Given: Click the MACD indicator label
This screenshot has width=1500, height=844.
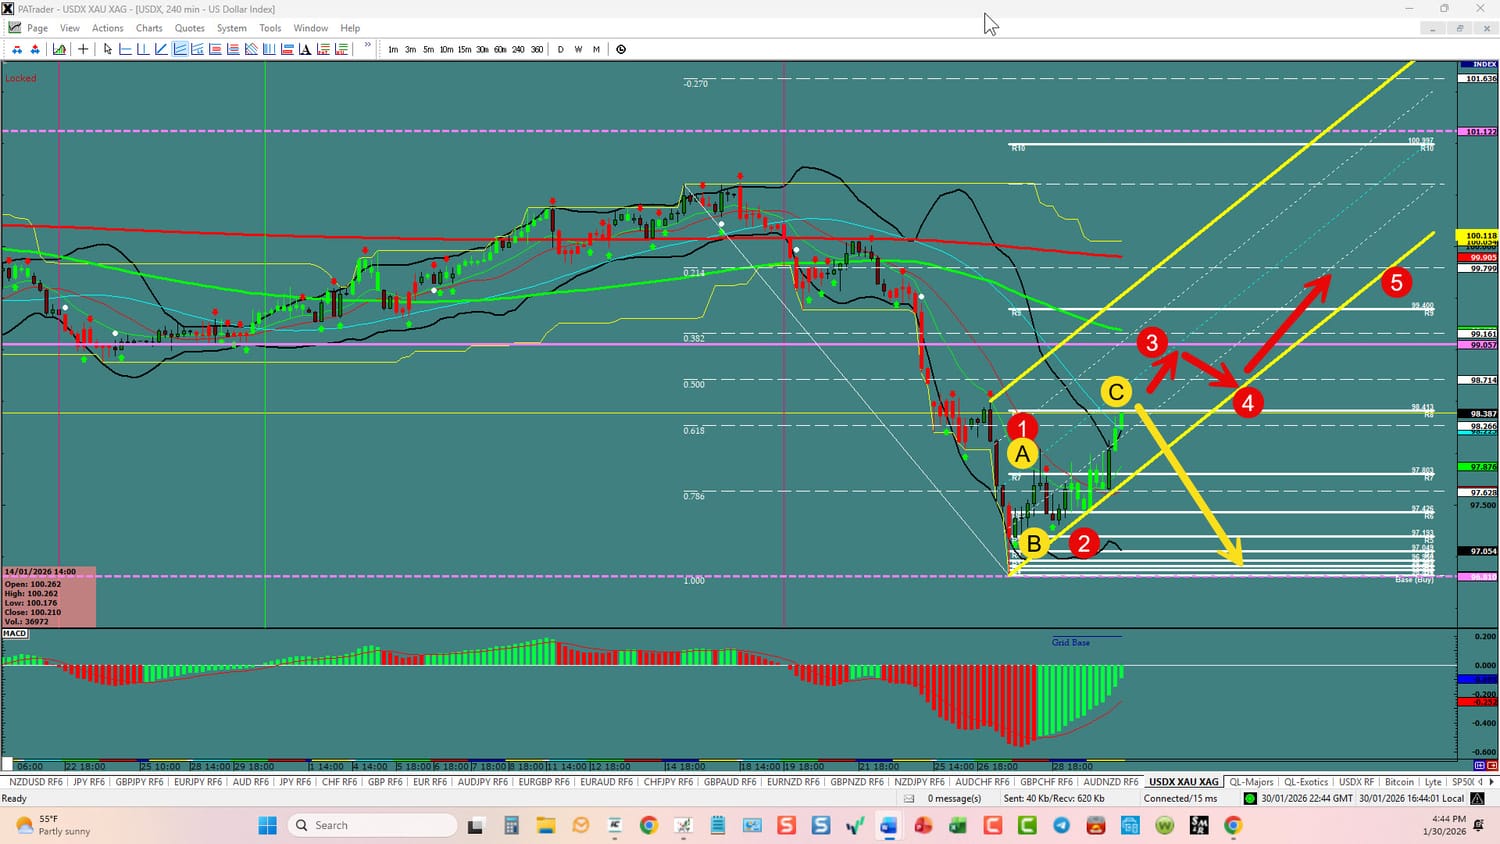Looking at the screenshot, I should coord(15,634).
